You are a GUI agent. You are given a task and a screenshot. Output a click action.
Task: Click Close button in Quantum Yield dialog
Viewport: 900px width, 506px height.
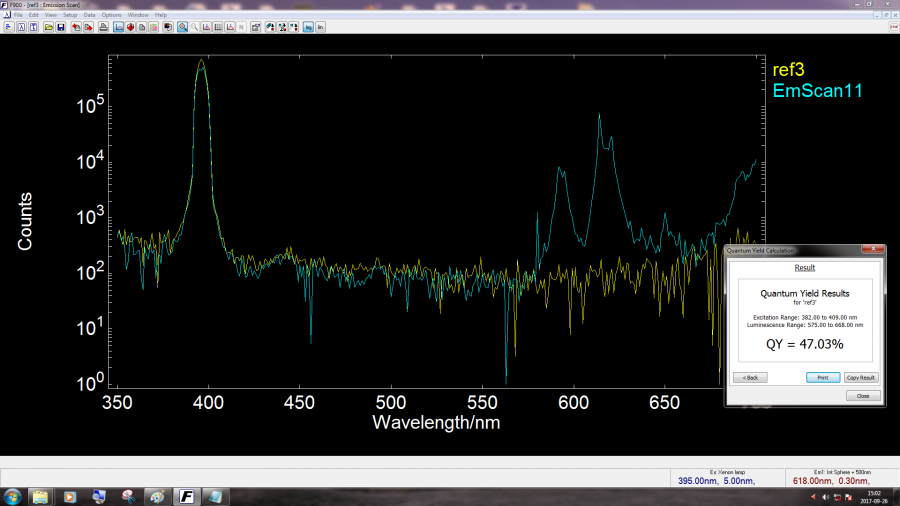[863, 396]
